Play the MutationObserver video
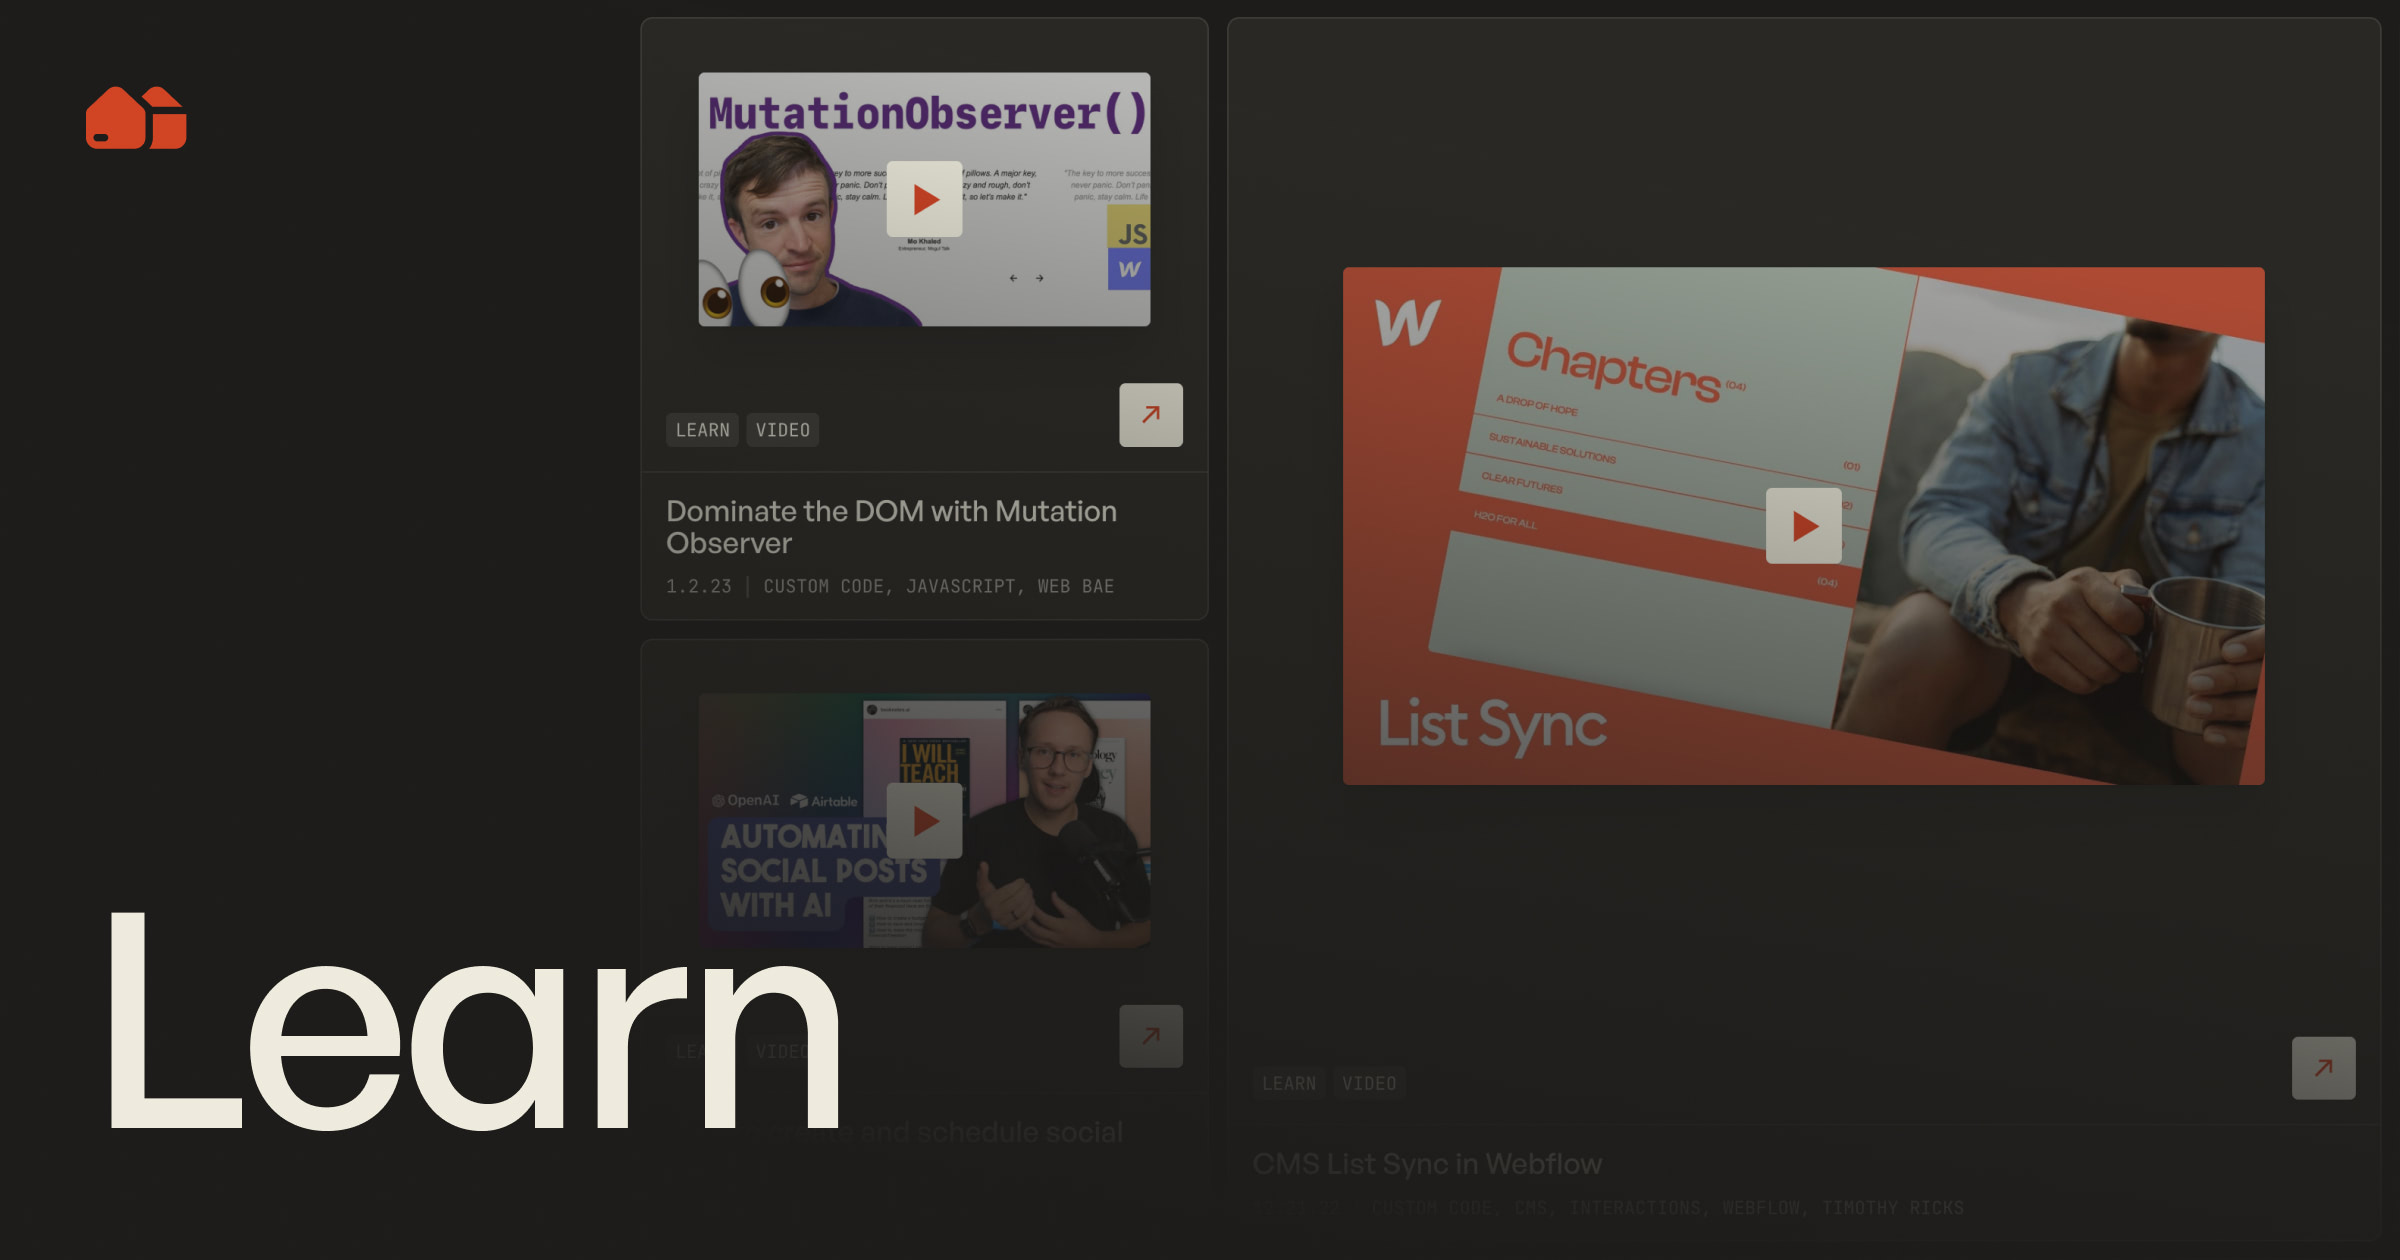The image size is (2400, 1260). click(924, 199)
